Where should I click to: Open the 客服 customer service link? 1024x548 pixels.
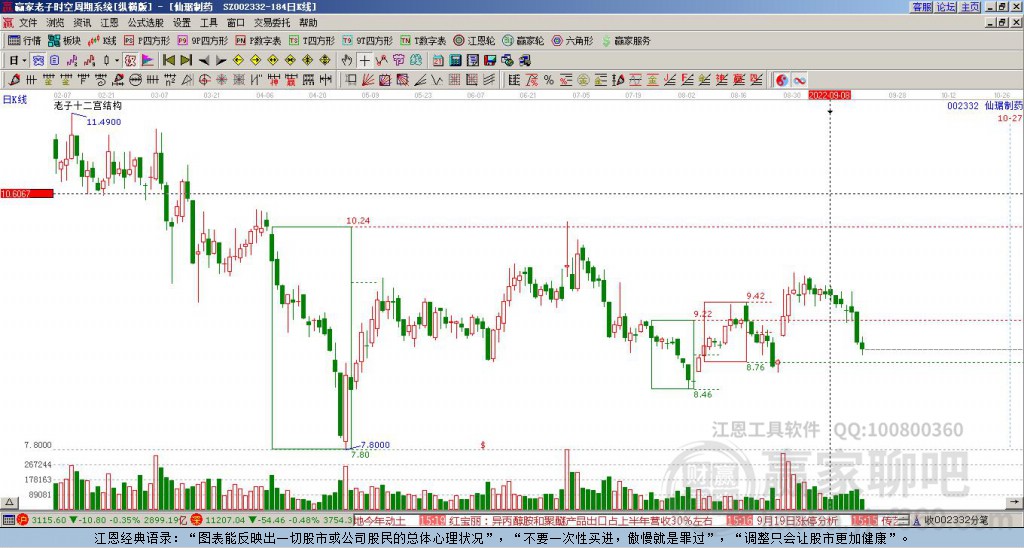[921, 7]
